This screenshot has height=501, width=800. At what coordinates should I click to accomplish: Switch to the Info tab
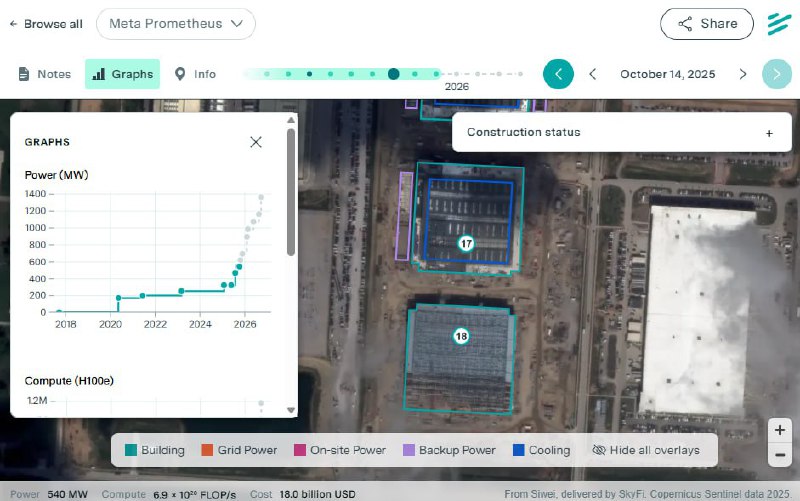(195, 74)
